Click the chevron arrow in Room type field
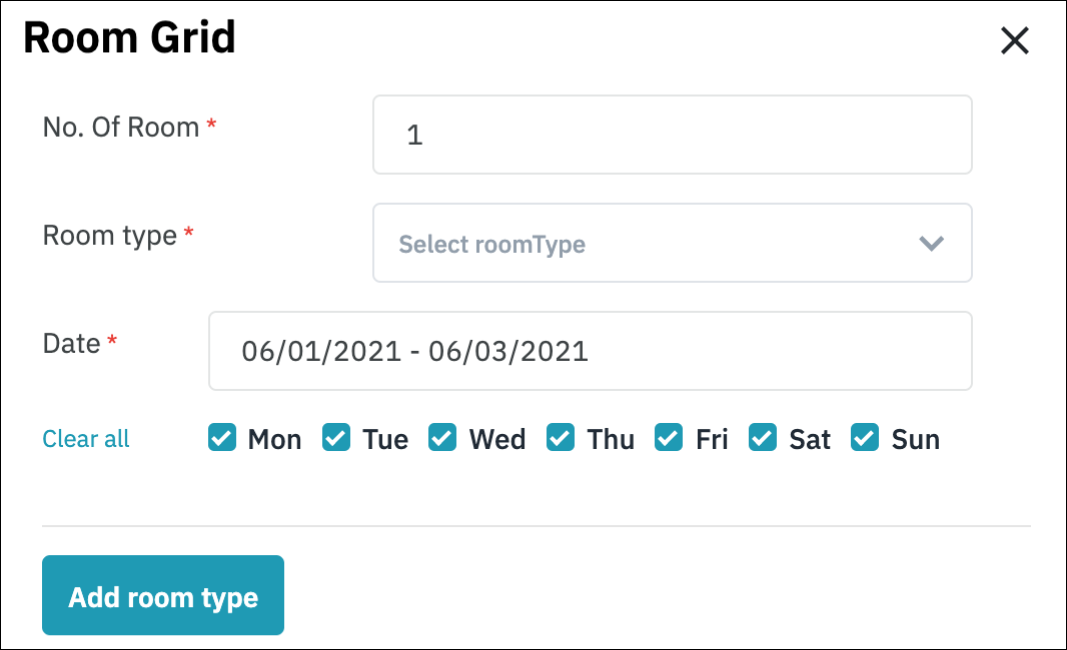 931,244
